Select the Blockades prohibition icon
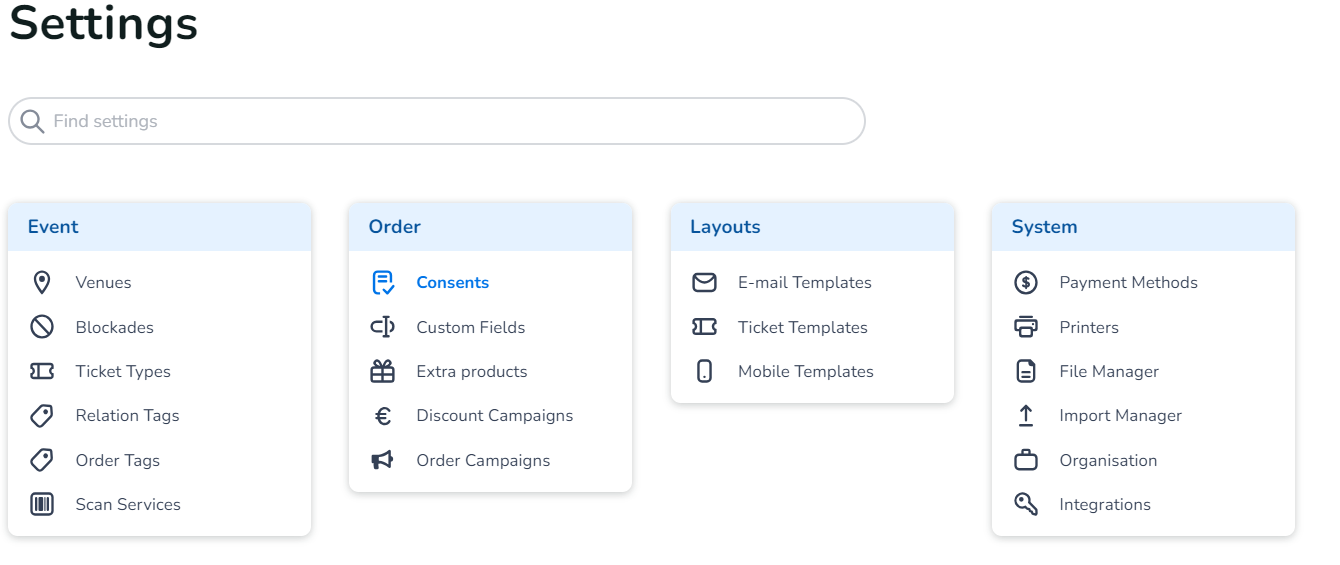The image size is (1340, 565). [x=42, y=327]
